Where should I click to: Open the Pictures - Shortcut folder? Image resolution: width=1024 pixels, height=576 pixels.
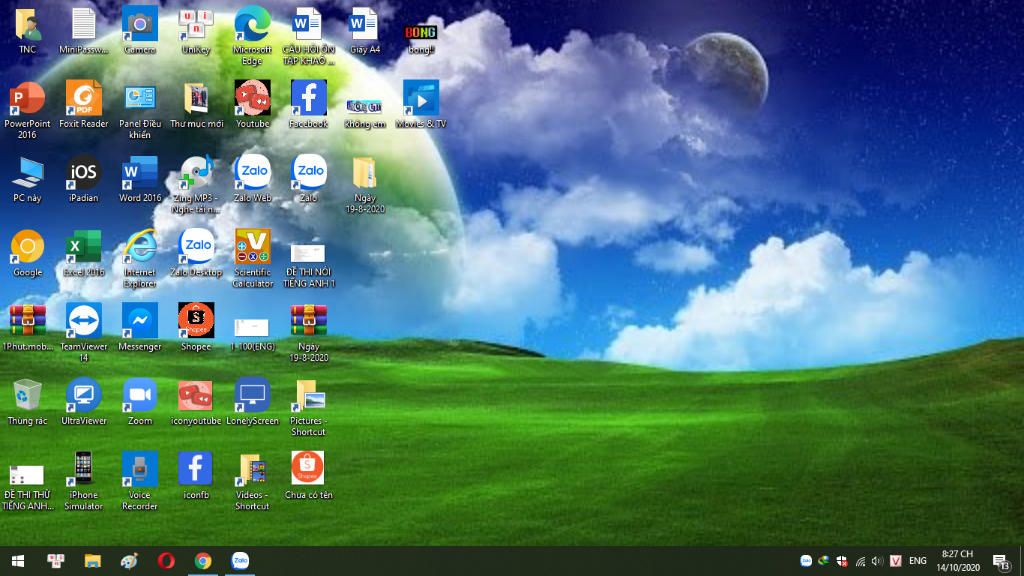(x=308, y=396)
